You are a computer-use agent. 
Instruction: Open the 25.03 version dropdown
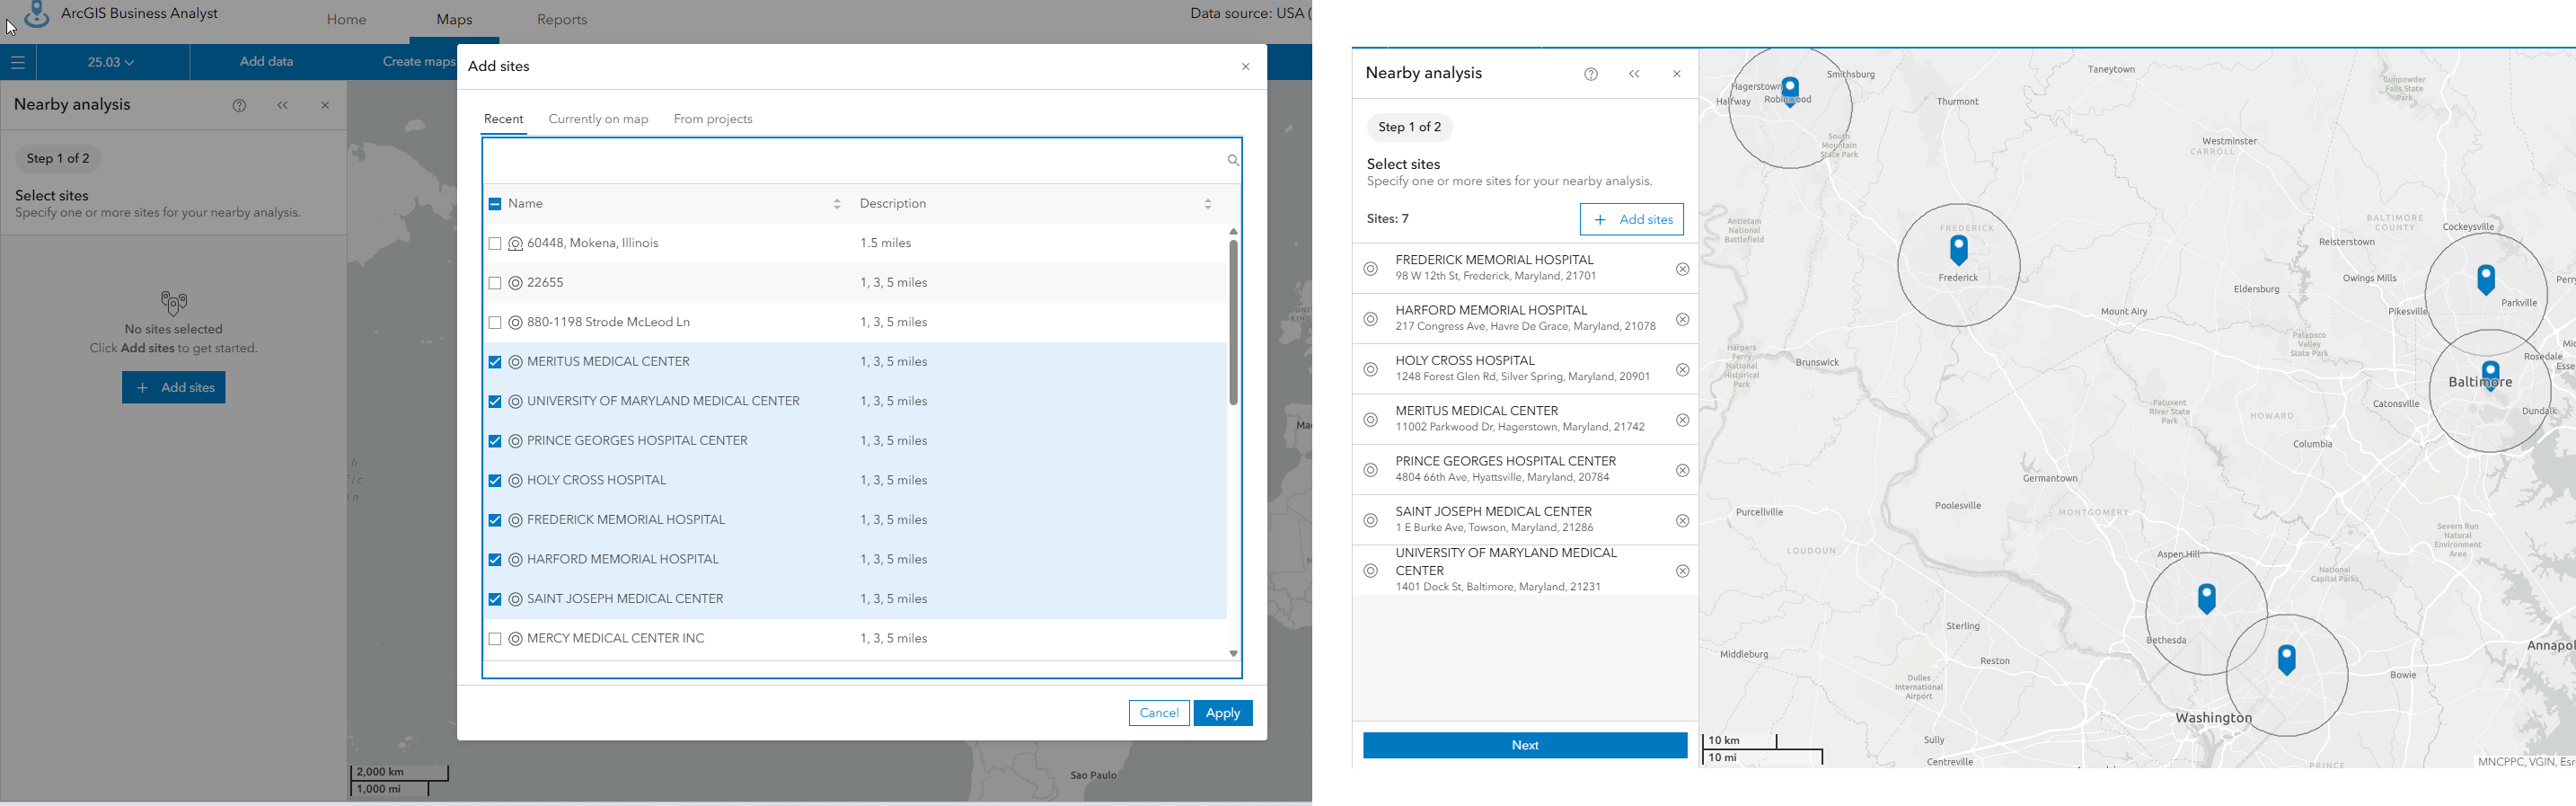[x=111, y=62]
